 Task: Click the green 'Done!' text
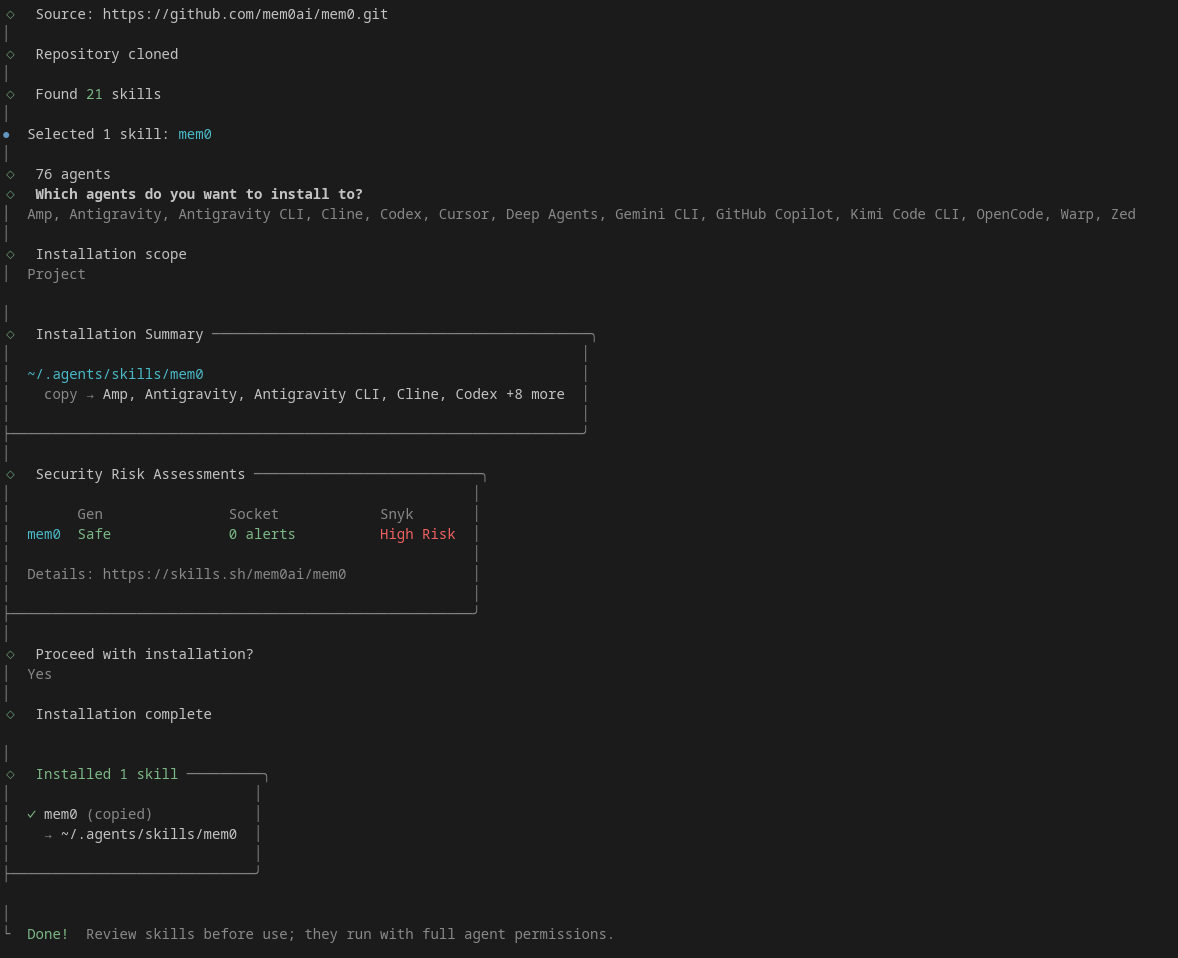click(47, 934)
